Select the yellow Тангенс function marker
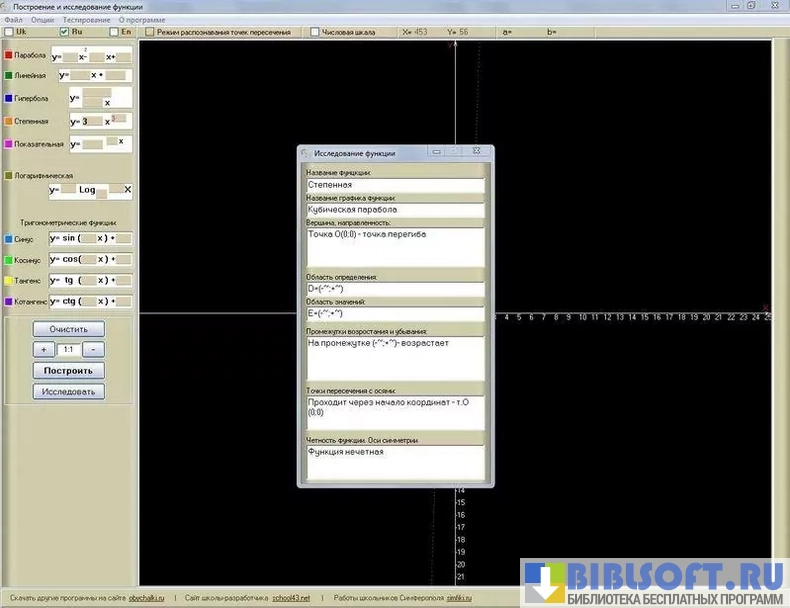This screenshot has height=608, width=790. pyautogui.click(x=9, y=281)
